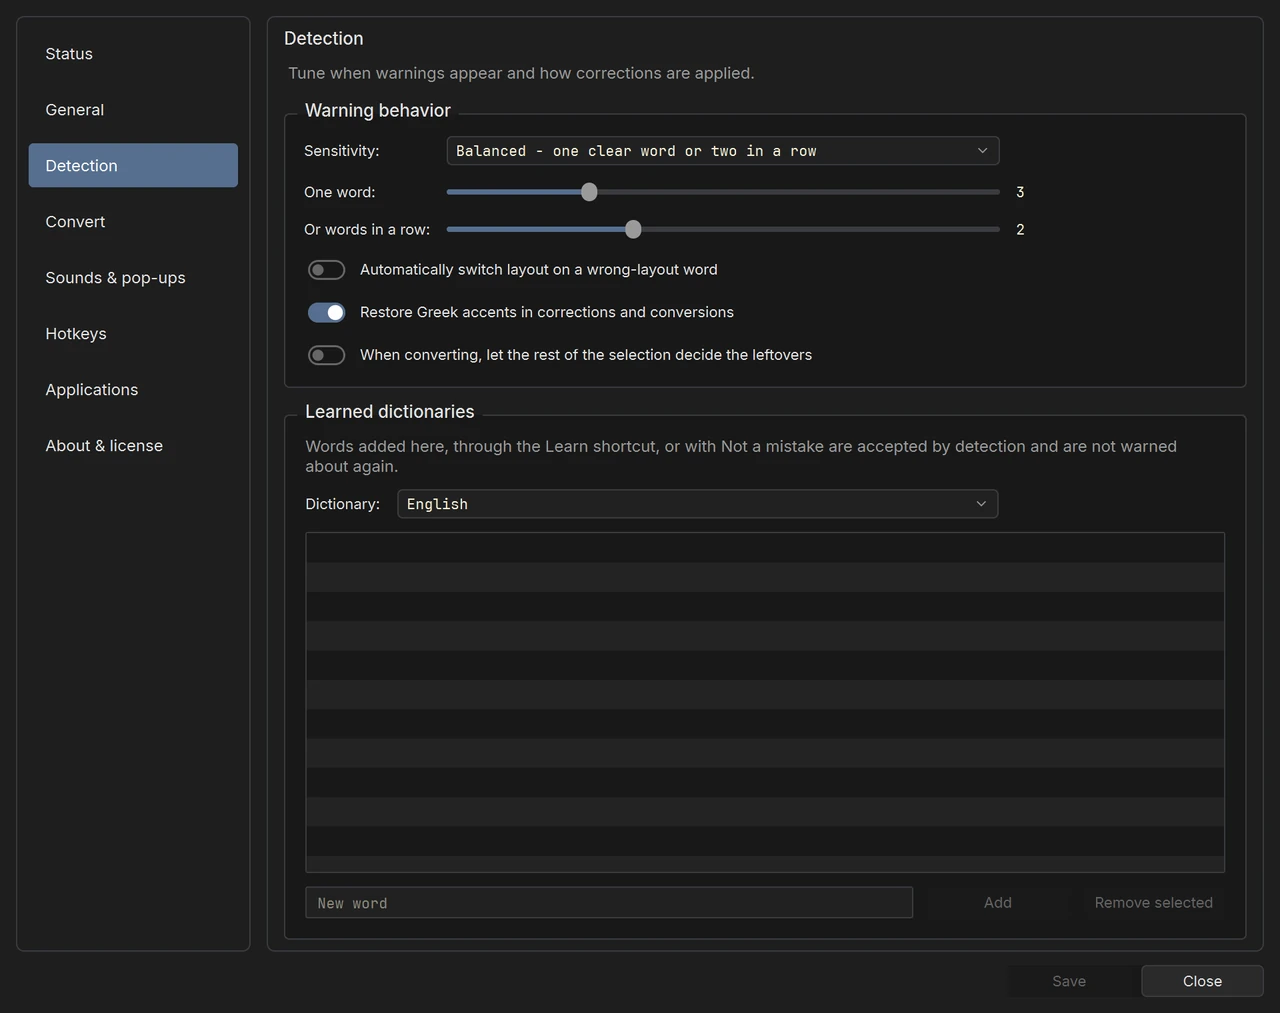Click the 'One word:' label
This screenshot has width=1280, height=1013.
coord(340,192)
